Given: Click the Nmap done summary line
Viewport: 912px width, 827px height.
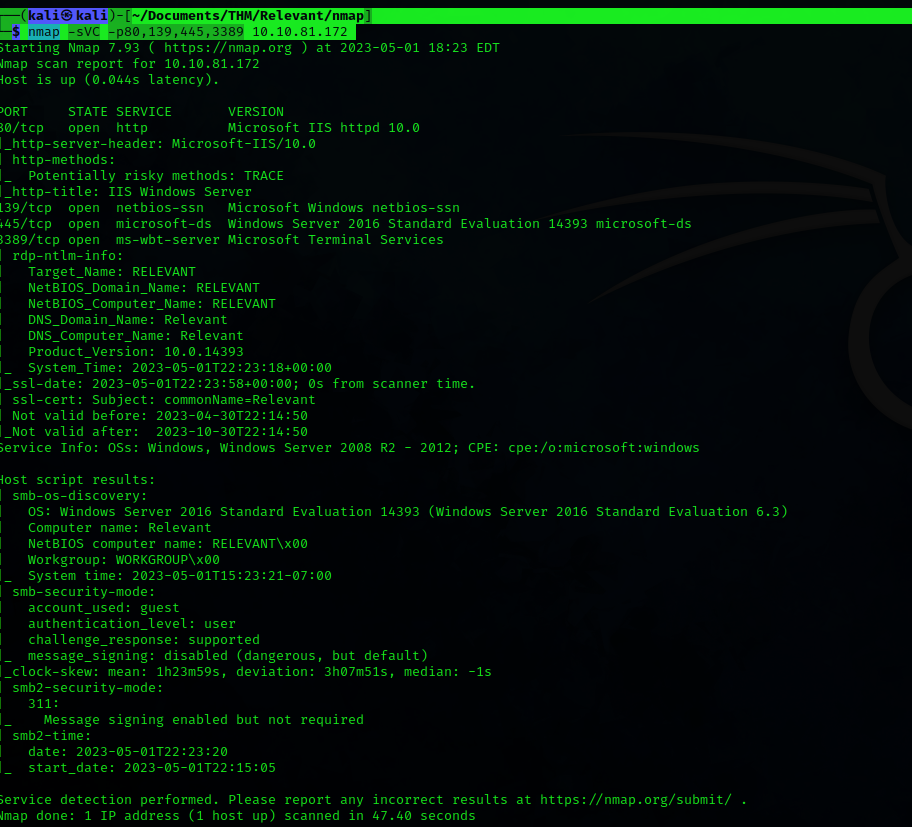Looking at the screenshot, I should click(238, 816).
